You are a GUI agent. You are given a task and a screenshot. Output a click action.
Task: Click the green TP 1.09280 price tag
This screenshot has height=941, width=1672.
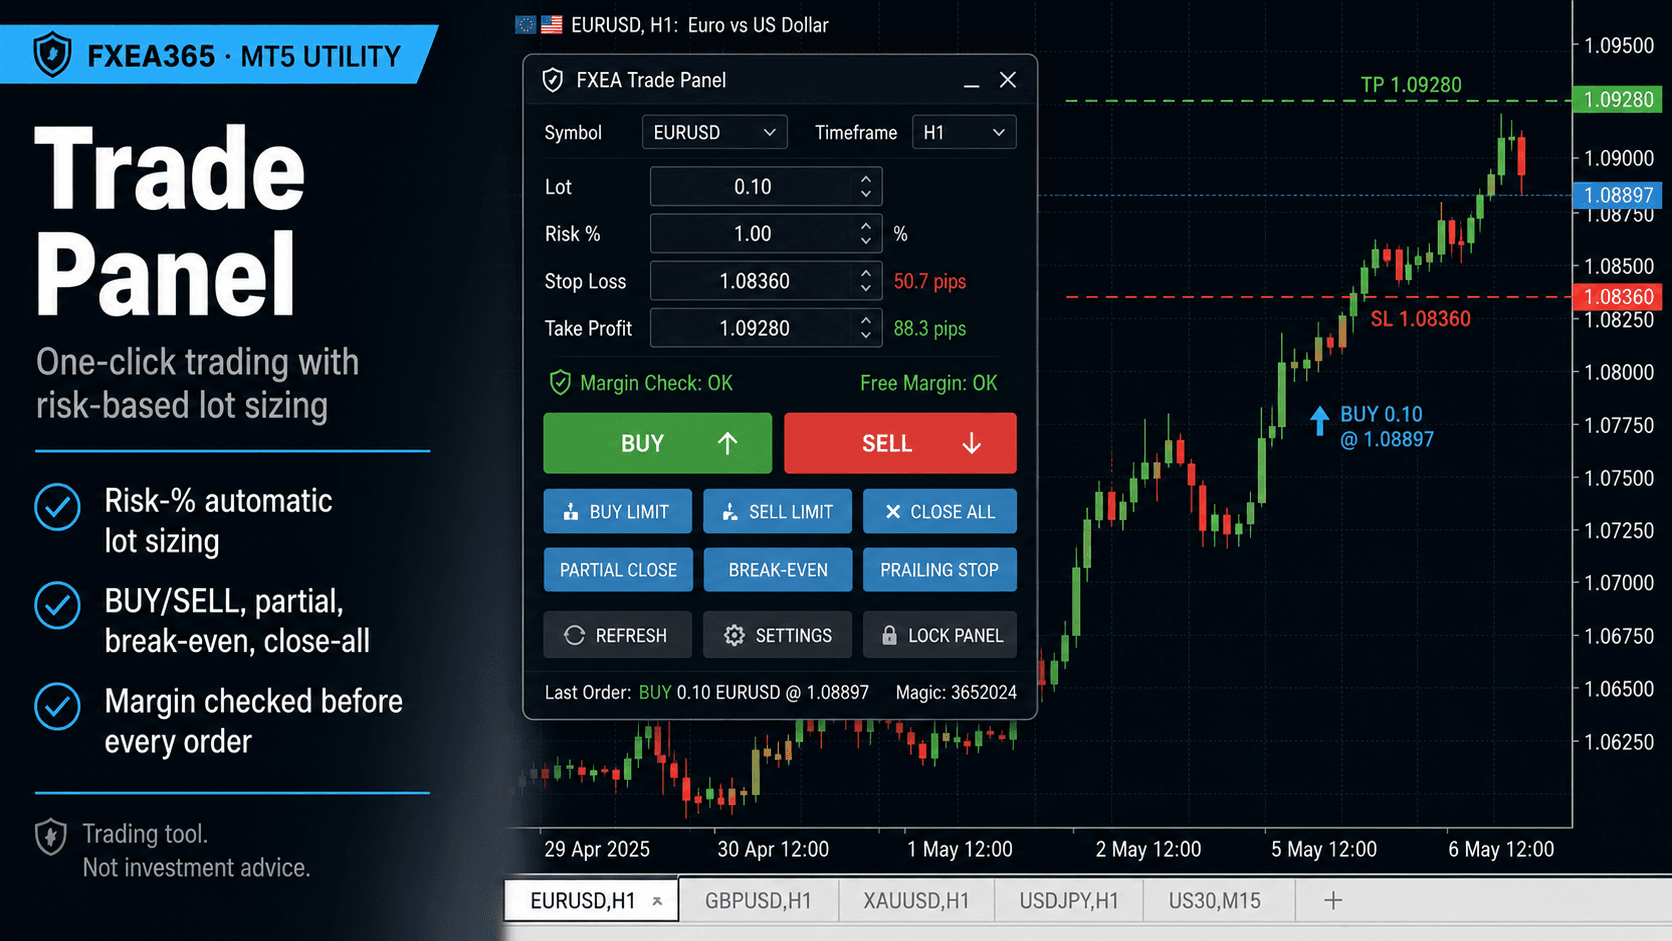point(1617,99)
